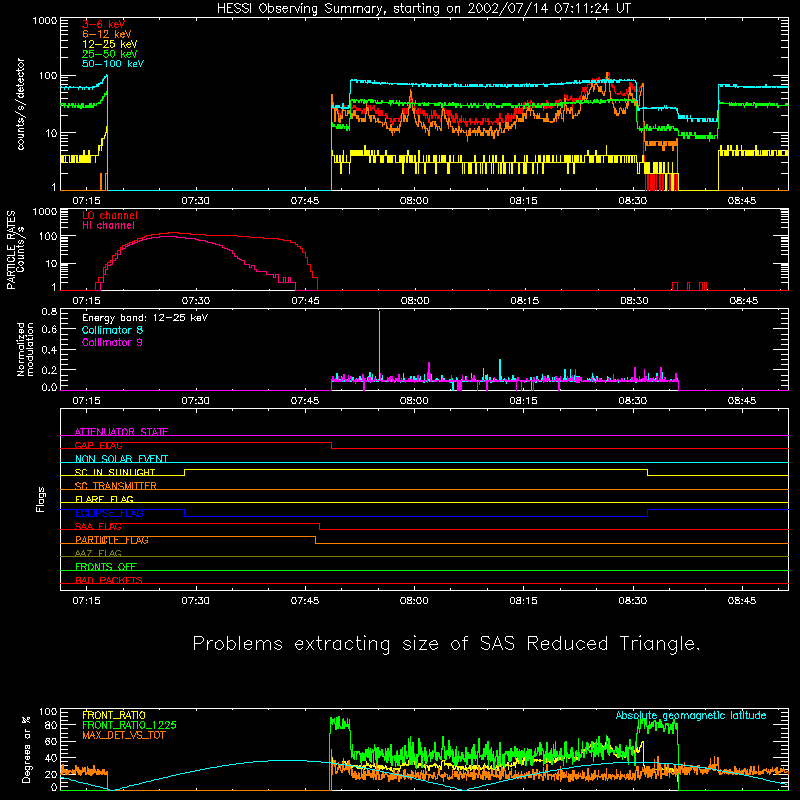This screenshot has width=800, height=800.
Task: Click the BAD_PACKETS flag label
Action: (x=109, y=580)
